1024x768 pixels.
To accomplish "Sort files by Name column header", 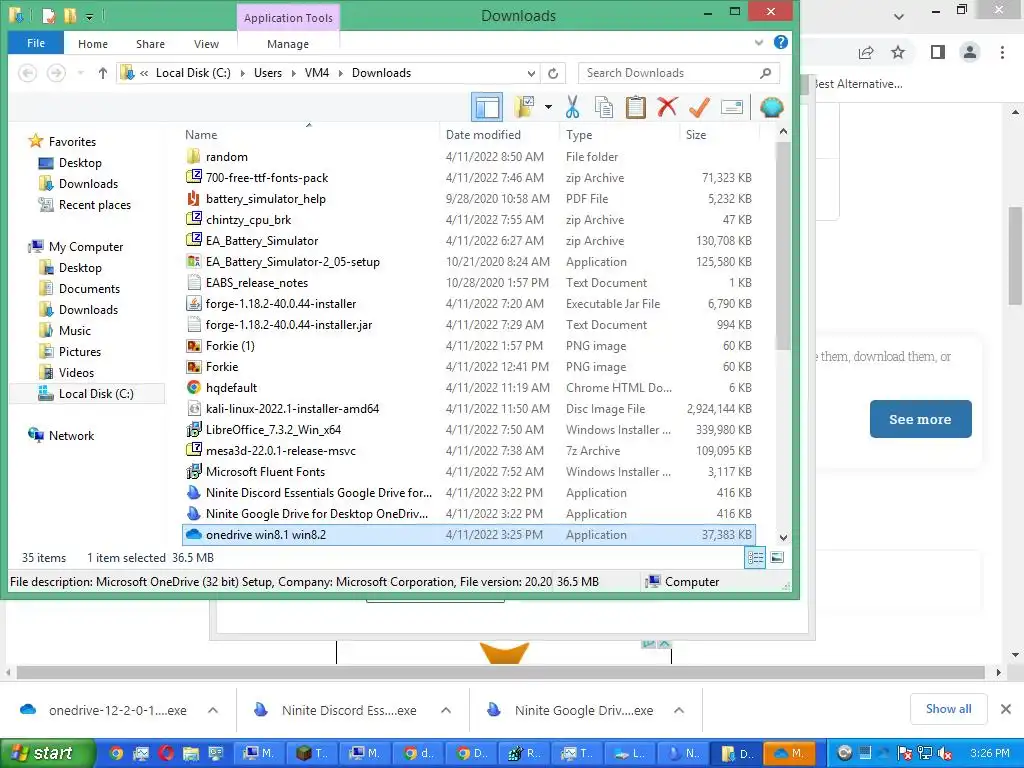I will tap(200, 135).
